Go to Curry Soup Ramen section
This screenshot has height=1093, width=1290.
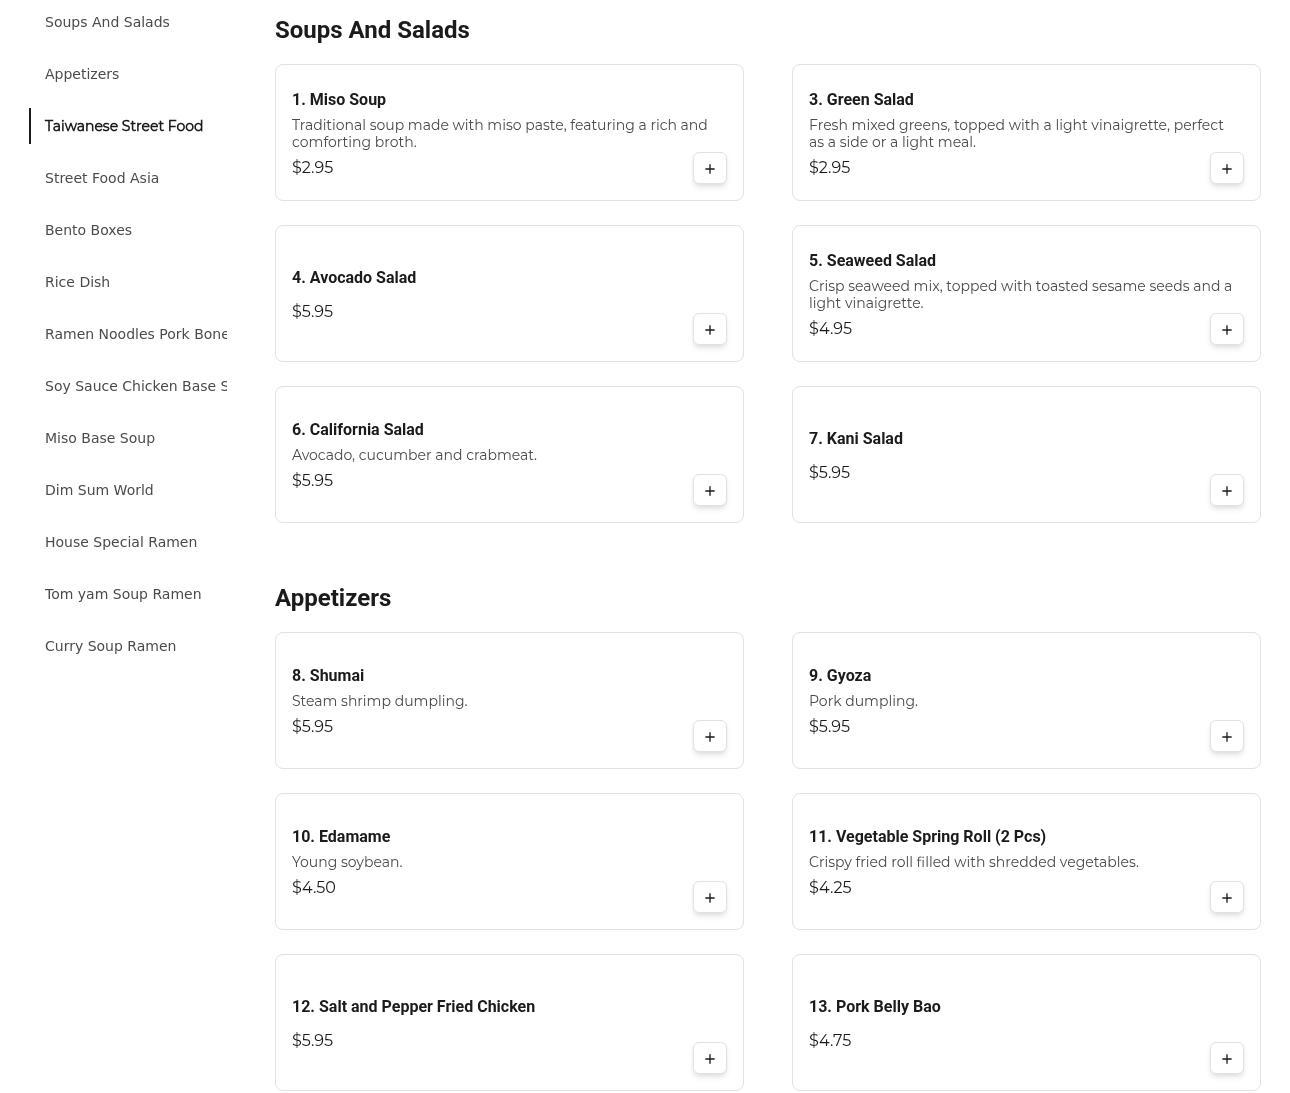(x=110, y=646)
